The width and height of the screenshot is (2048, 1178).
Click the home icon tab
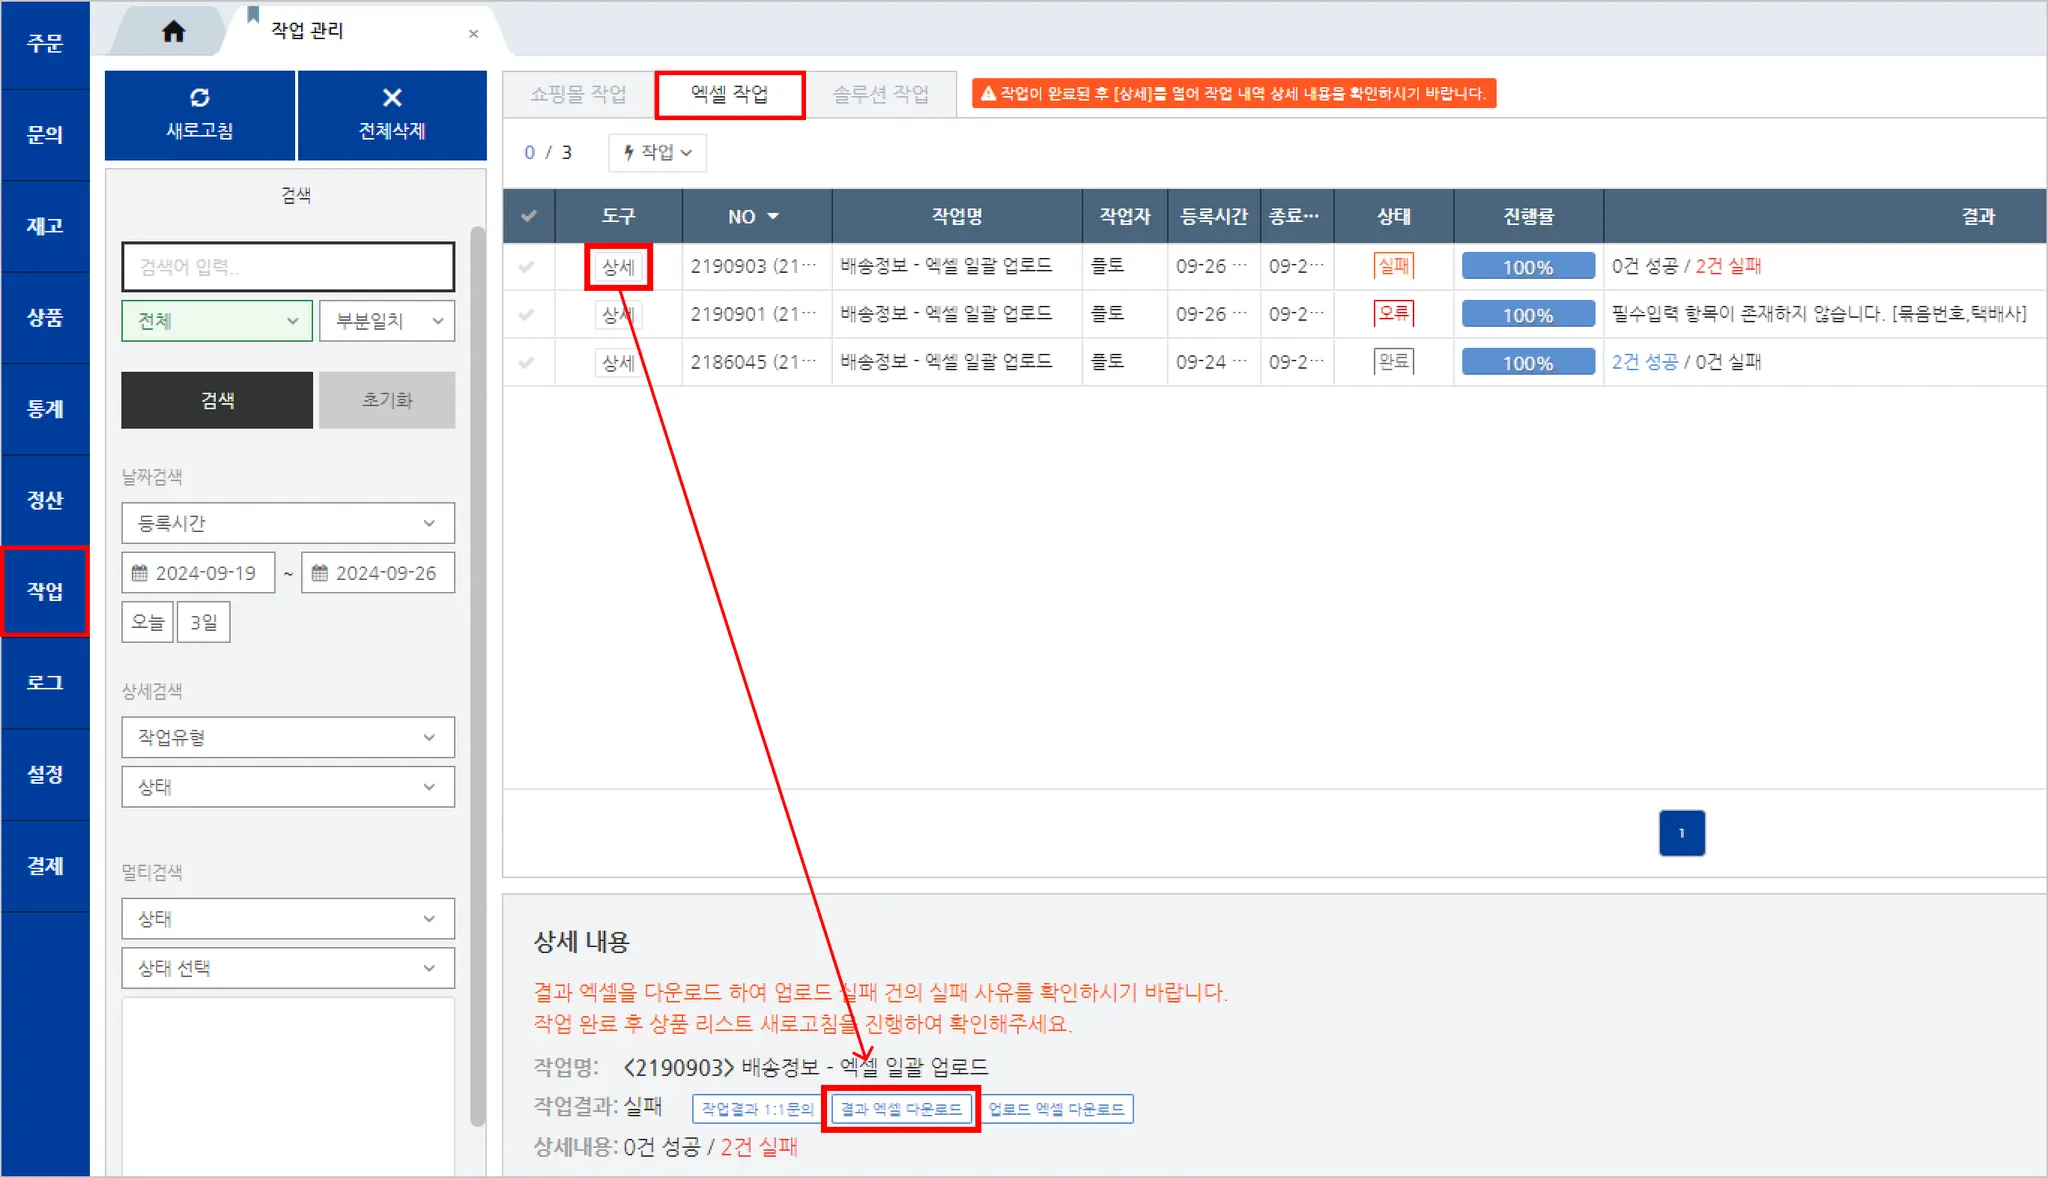point(173,32)
